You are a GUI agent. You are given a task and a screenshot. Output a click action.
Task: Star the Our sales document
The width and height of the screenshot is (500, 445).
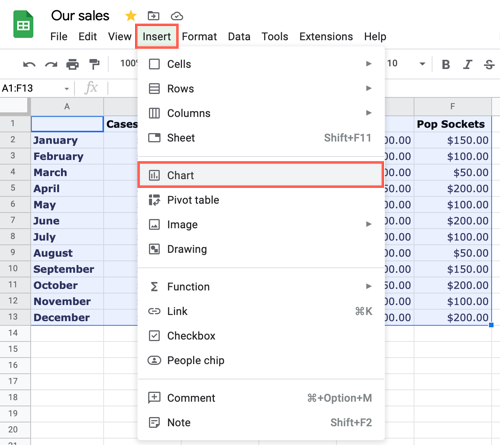131,16
